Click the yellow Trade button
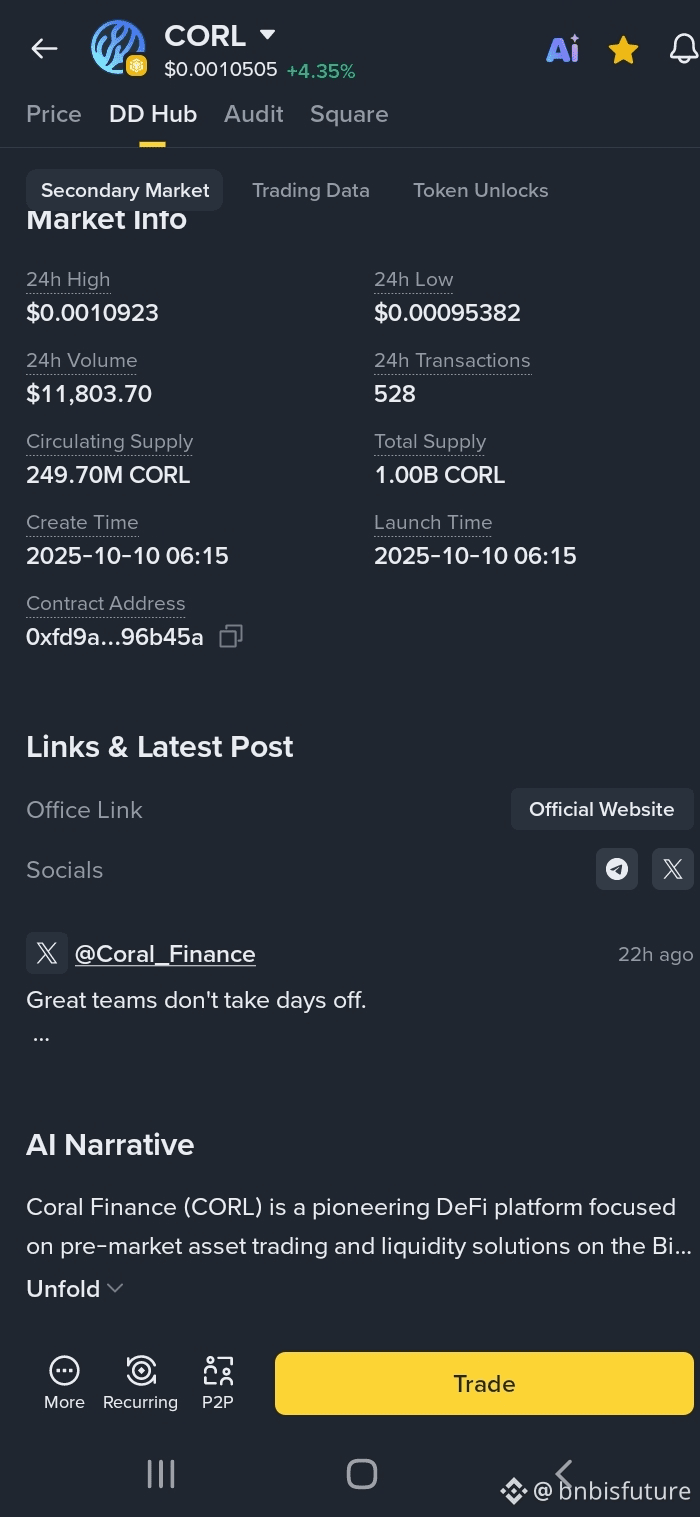Viewport: 700px width, 1517px height. pos(484,1383)
